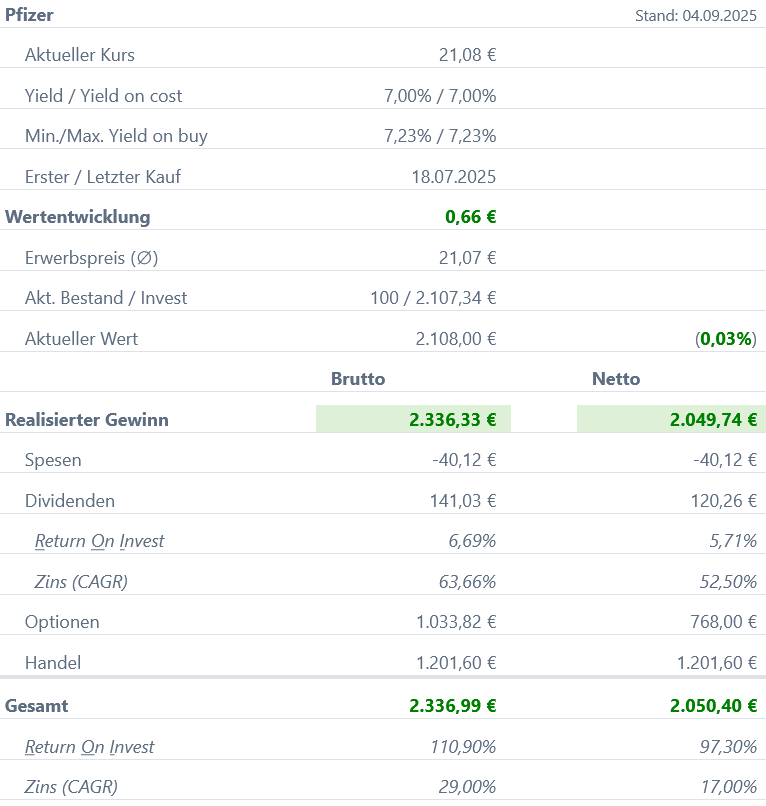Click the 'Spesen' row label
Viewport: 766px width, 806px height.
click(53, 460)
